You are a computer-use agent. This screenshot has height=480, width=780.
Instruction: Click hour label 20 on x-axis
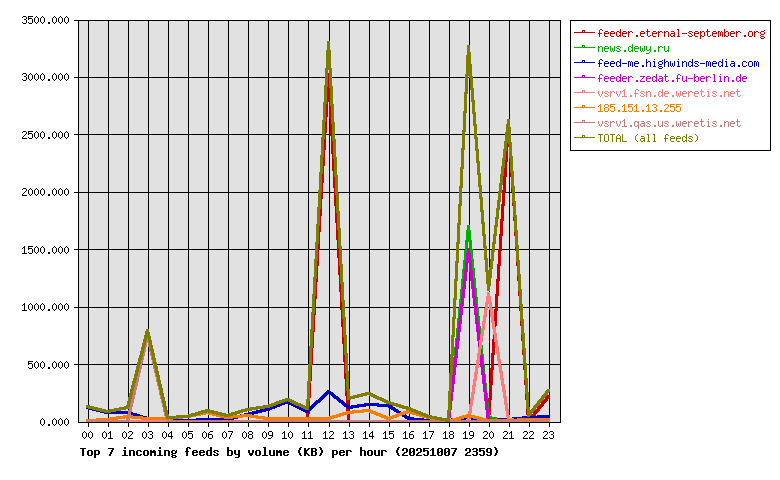[488, 435]
